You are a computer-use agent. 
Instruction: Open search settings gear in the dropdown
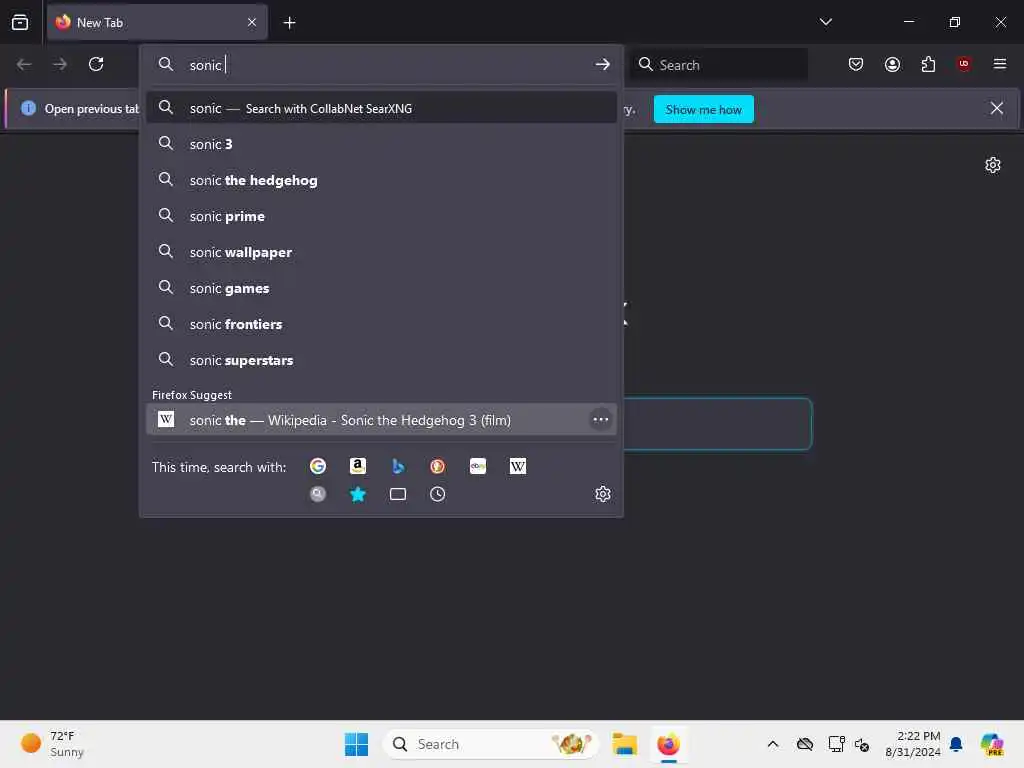click(603, 494)
